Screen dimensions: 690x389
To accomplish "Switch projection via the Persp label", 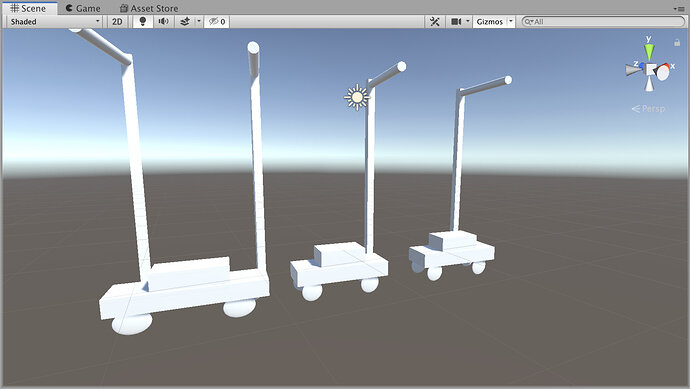I will [649, 108].
